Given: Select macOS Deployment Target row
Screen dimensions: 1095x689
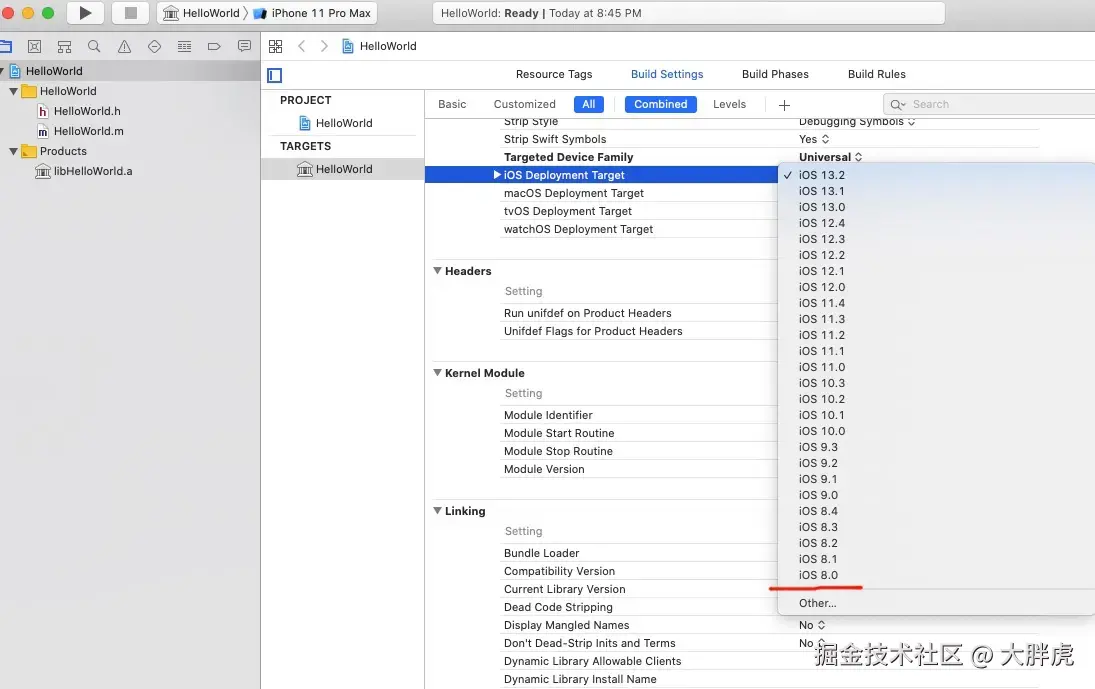Looking at the screenshot, I should coord(603,193).
